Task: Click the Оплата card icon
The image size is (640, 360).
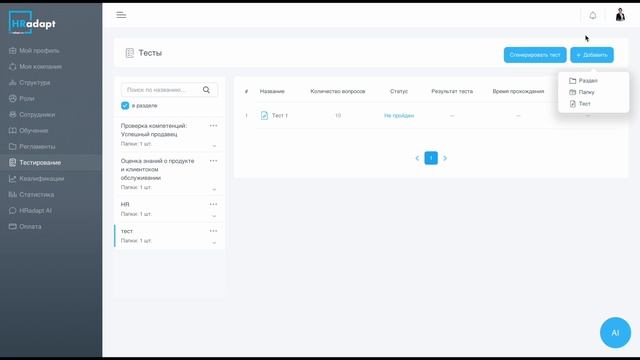Action: tap(13, 227)
